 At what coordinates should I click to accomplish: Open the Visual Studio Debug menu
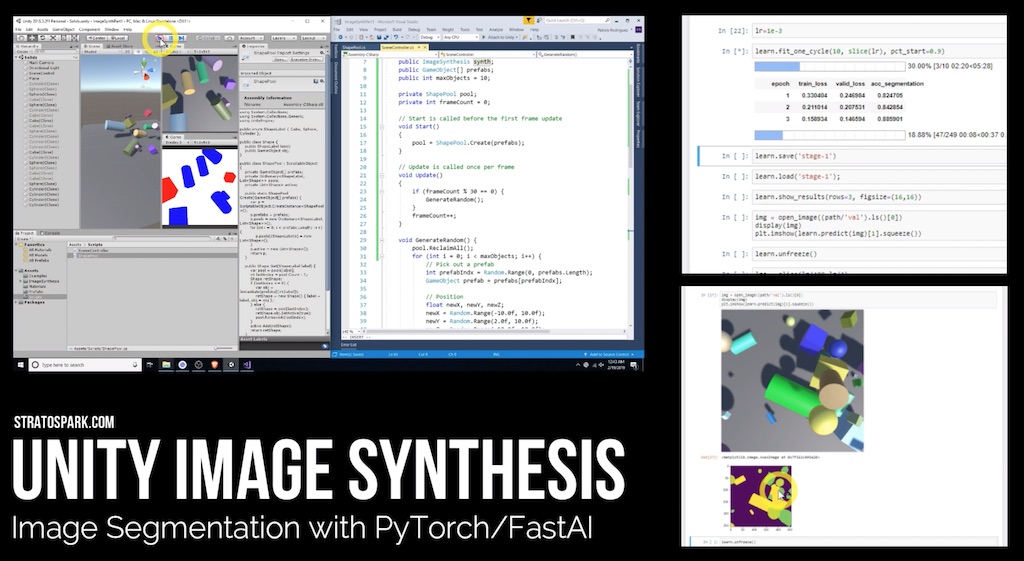pos(414,29)
